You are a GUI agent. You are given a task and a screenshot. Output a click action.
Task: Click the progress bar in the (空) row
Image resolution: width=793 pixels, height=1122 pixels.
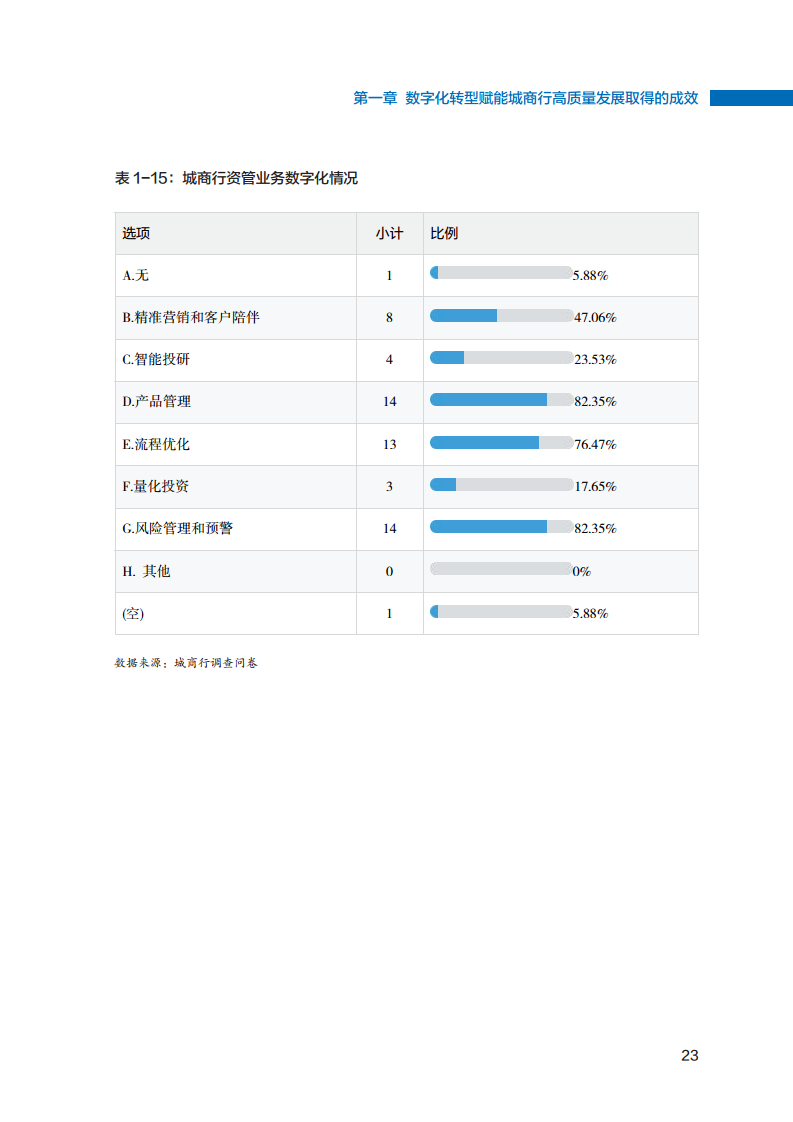(x=501, y=612)
